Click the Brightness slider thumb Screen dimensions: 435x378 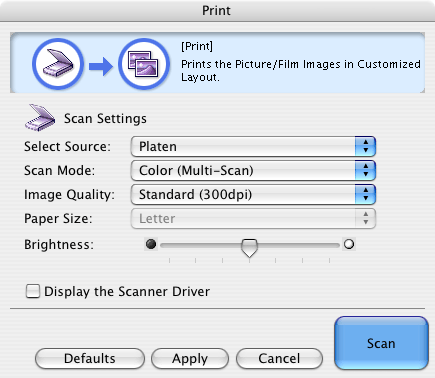[x=249, y=248]
